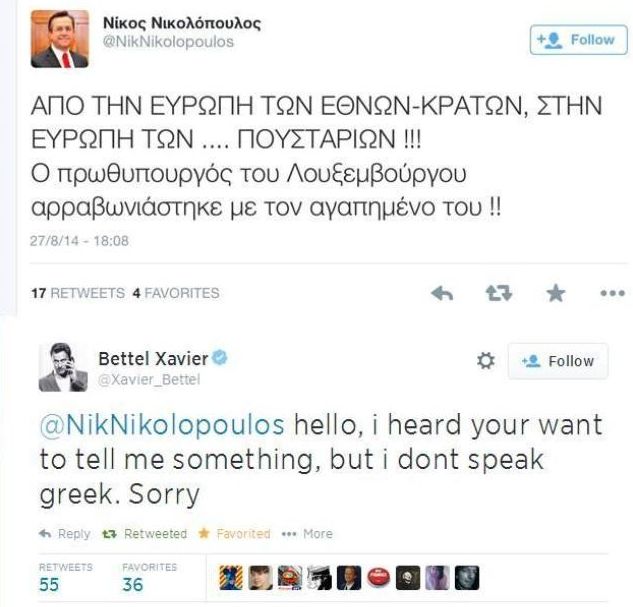
Task: Click the reply arrow icon on Nikolopoulos's tweet
Action: [x=442, y=293]
